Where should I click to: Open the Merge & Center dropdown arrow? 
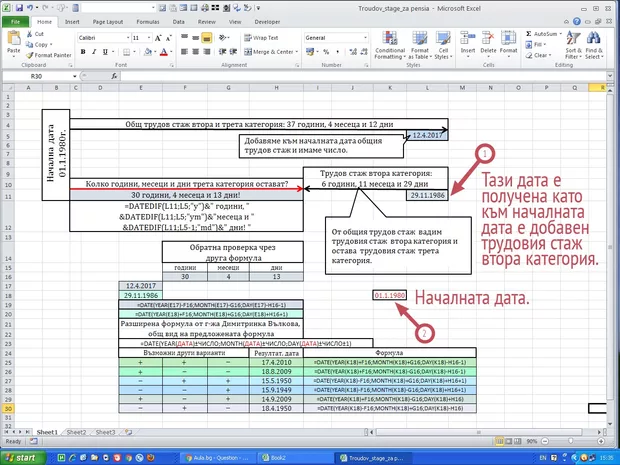pos(297,52)
